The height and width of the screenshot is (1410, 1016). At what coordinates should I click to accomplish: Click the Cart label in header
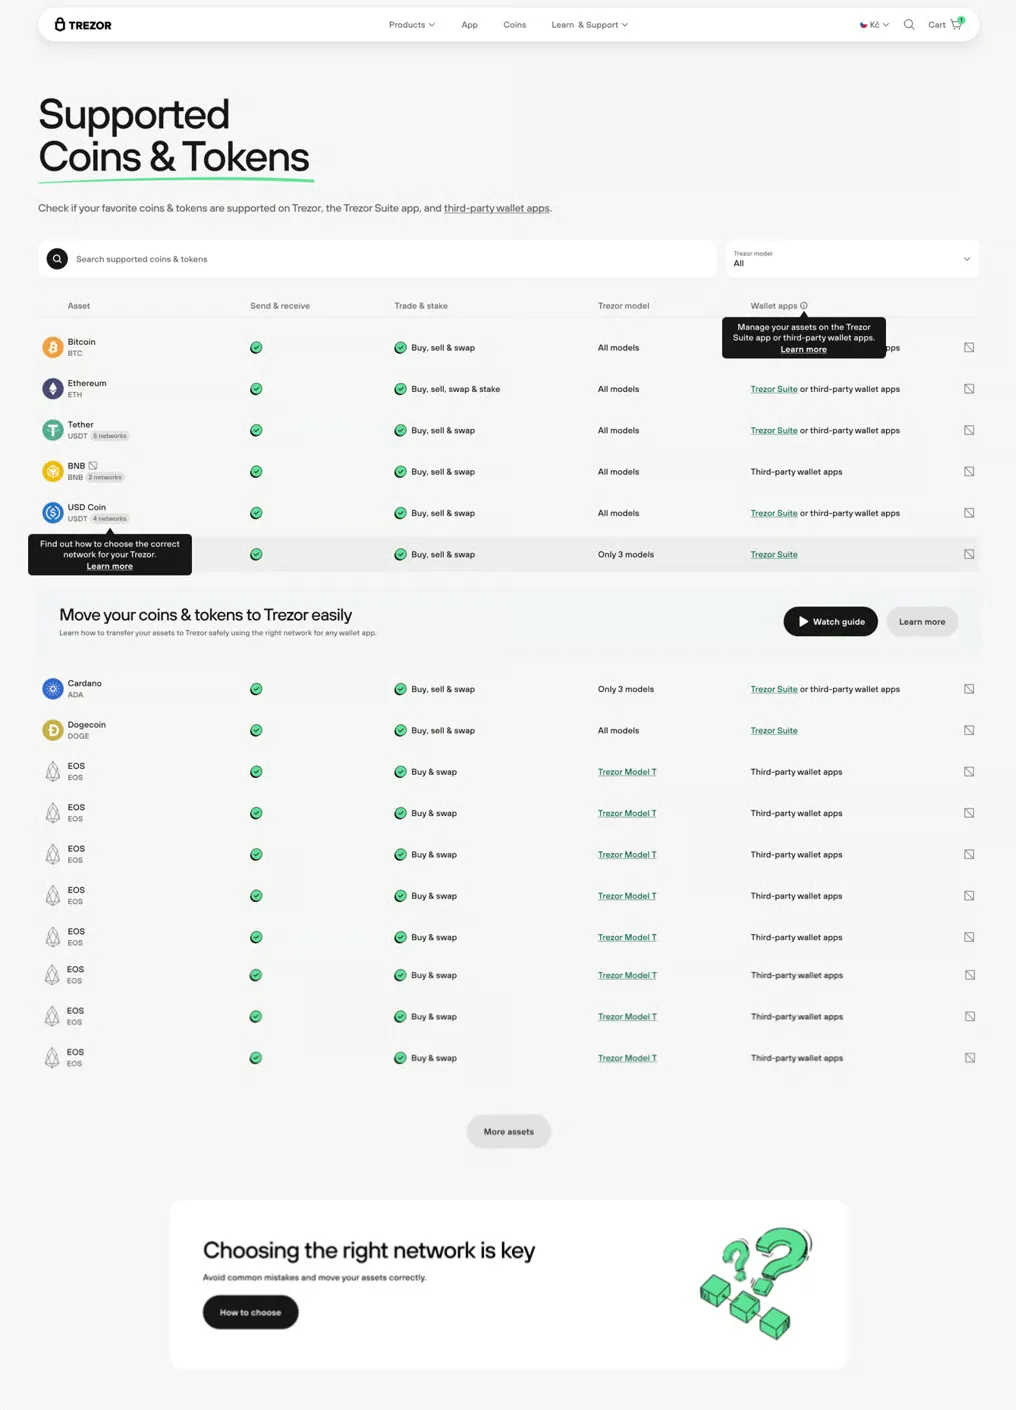(937, 25)
